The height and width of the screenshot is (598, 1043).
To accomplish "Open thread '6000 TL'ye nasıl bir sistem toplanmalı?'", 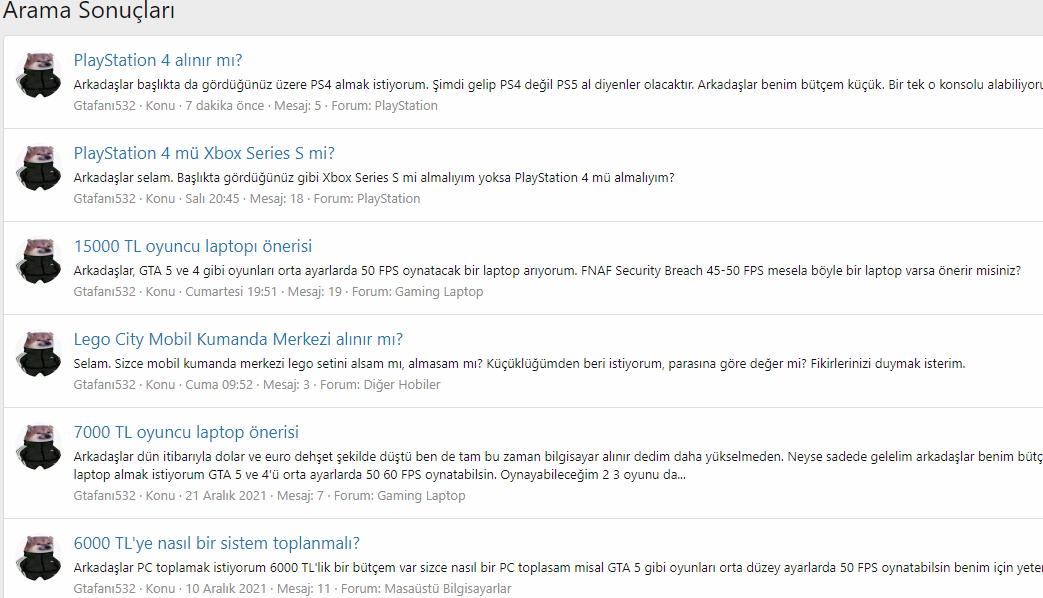I will (217, 543).
